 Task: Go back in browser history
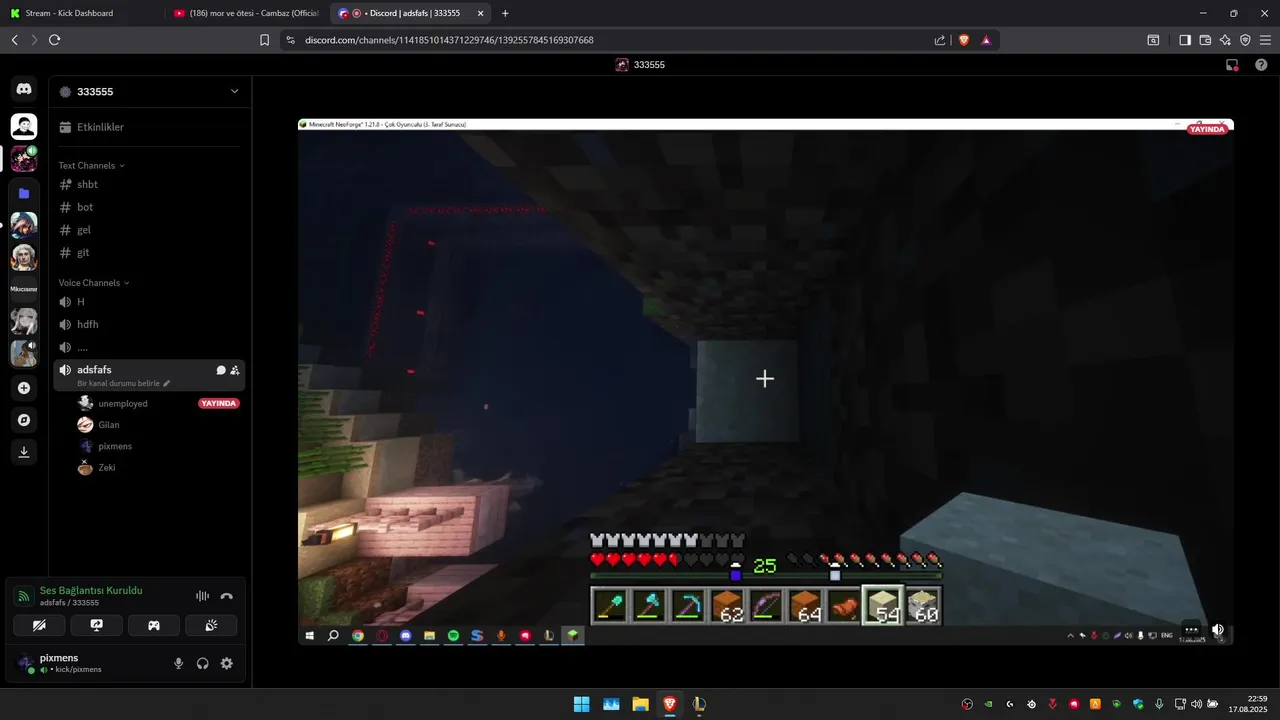pos(14,40)
